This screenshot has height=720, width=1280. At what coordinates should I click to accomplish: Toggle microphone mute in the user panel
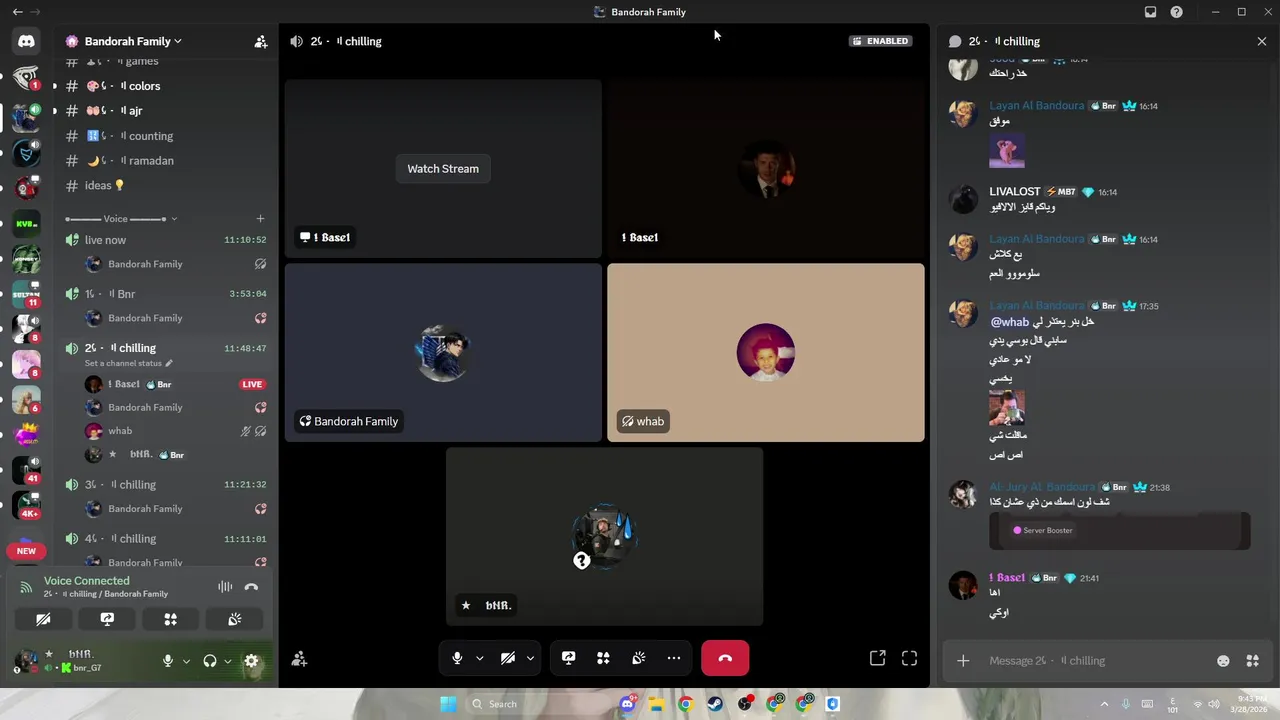click(x=168, y=661)
